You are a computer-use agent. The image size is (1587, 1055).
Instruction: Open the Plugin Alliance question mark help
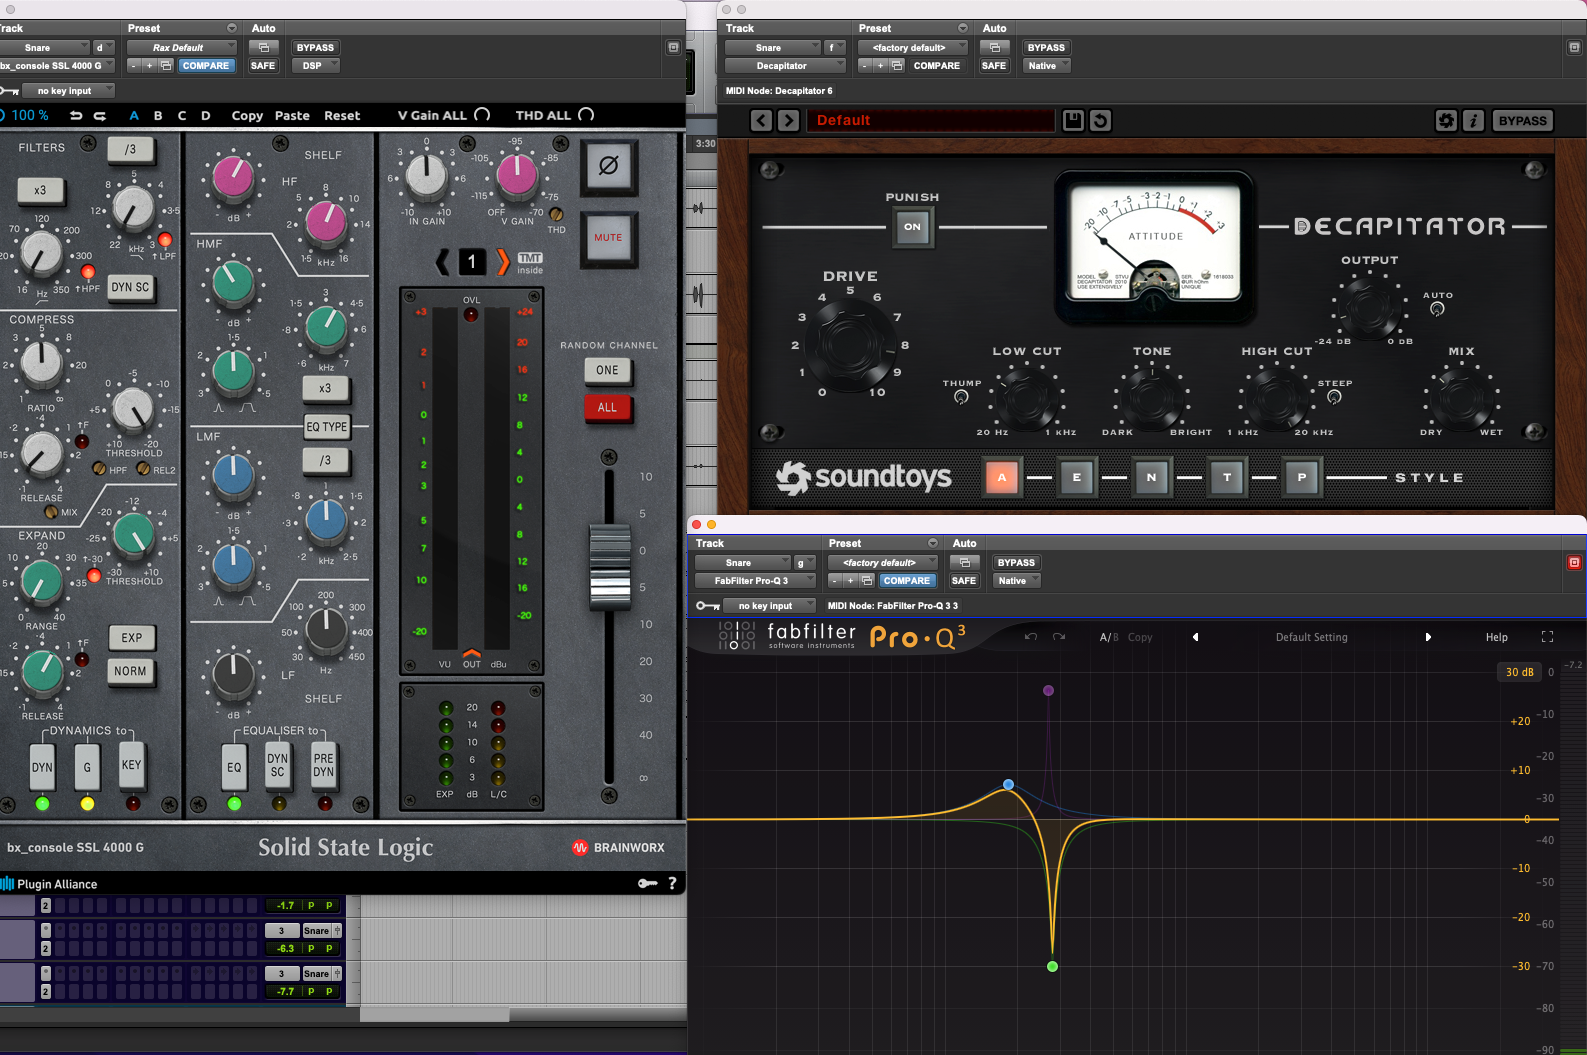[672, 883]
